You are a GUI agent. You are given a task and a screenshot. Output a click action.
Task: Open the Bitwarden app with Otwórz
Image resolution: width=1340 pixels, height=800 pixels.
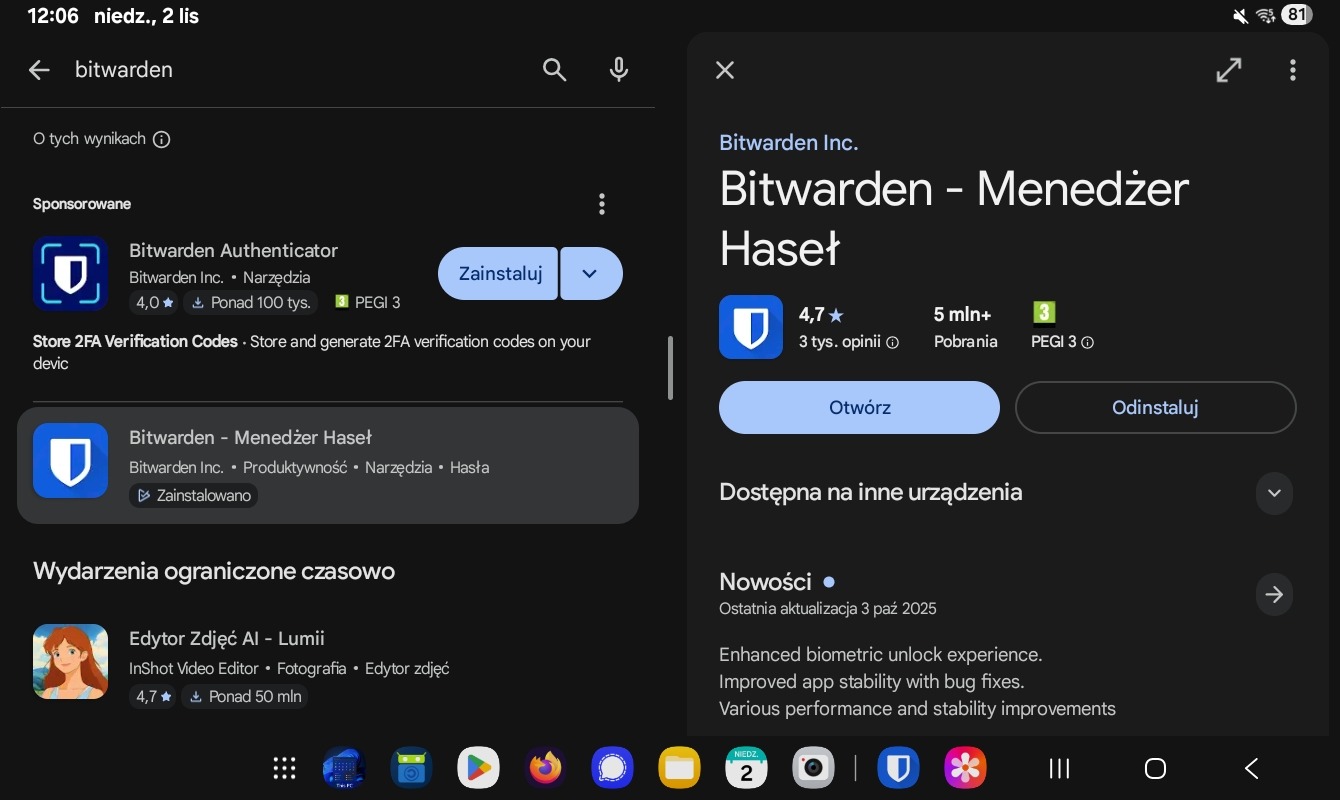(859, 407)
